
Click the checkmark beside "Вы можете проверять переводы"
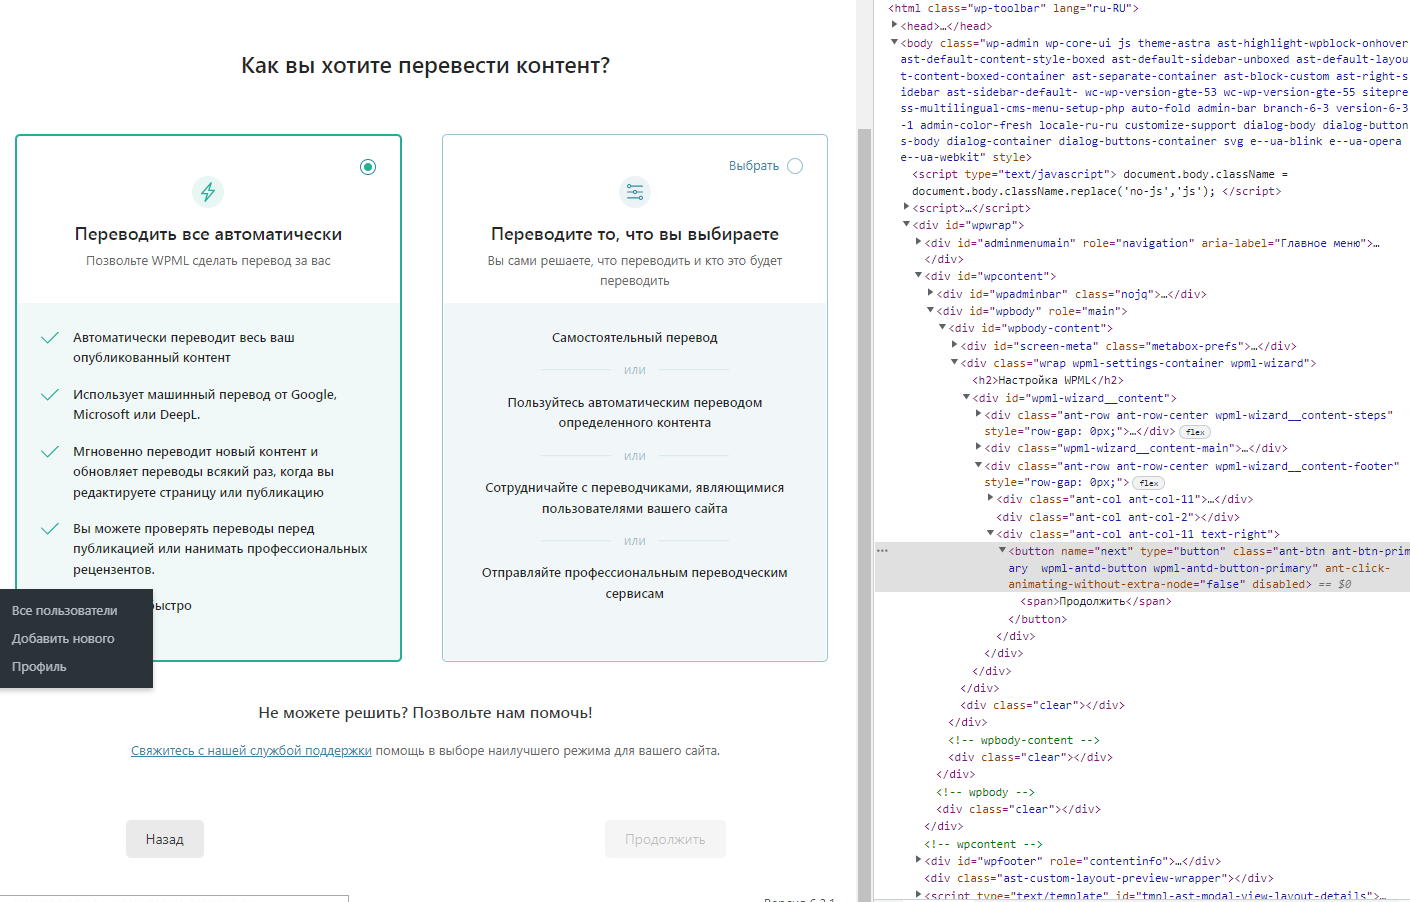[49, 529]
